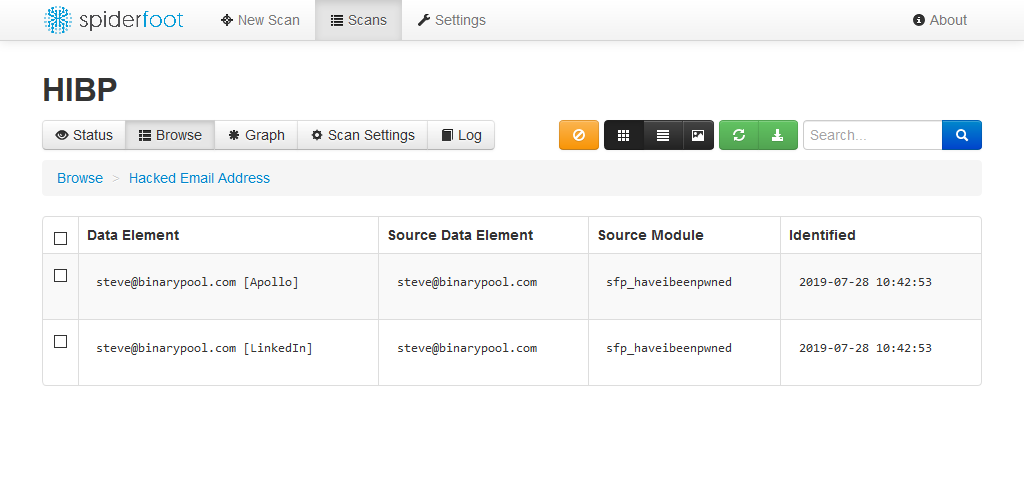Viewport: 1024px width, 496px height.
Task: Start a New Scan from navbar
Action: (260, 20)
